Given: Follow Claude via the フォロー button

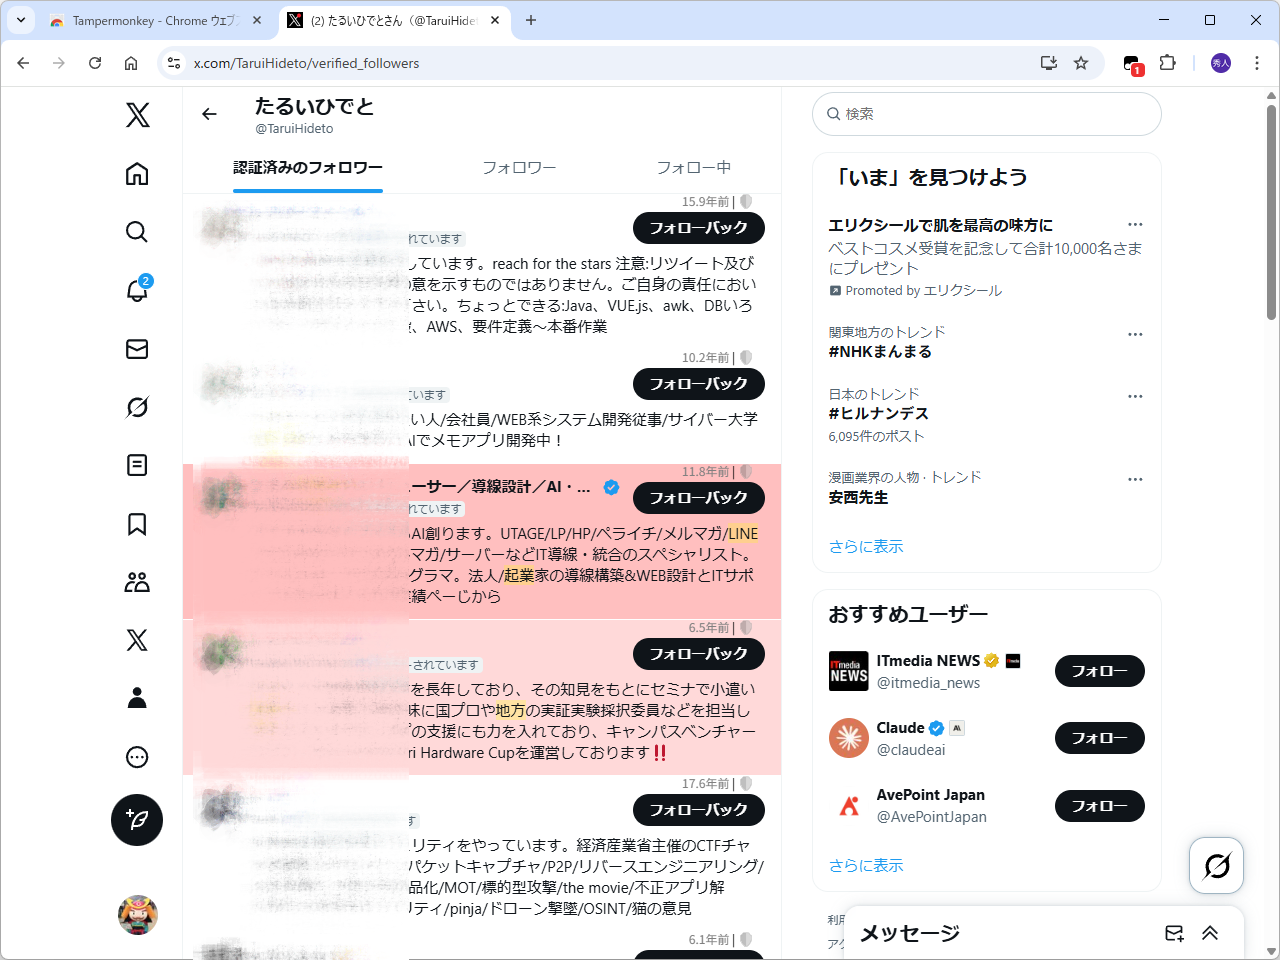Looking at the screenshot, I should click(x=1099, y=738).
